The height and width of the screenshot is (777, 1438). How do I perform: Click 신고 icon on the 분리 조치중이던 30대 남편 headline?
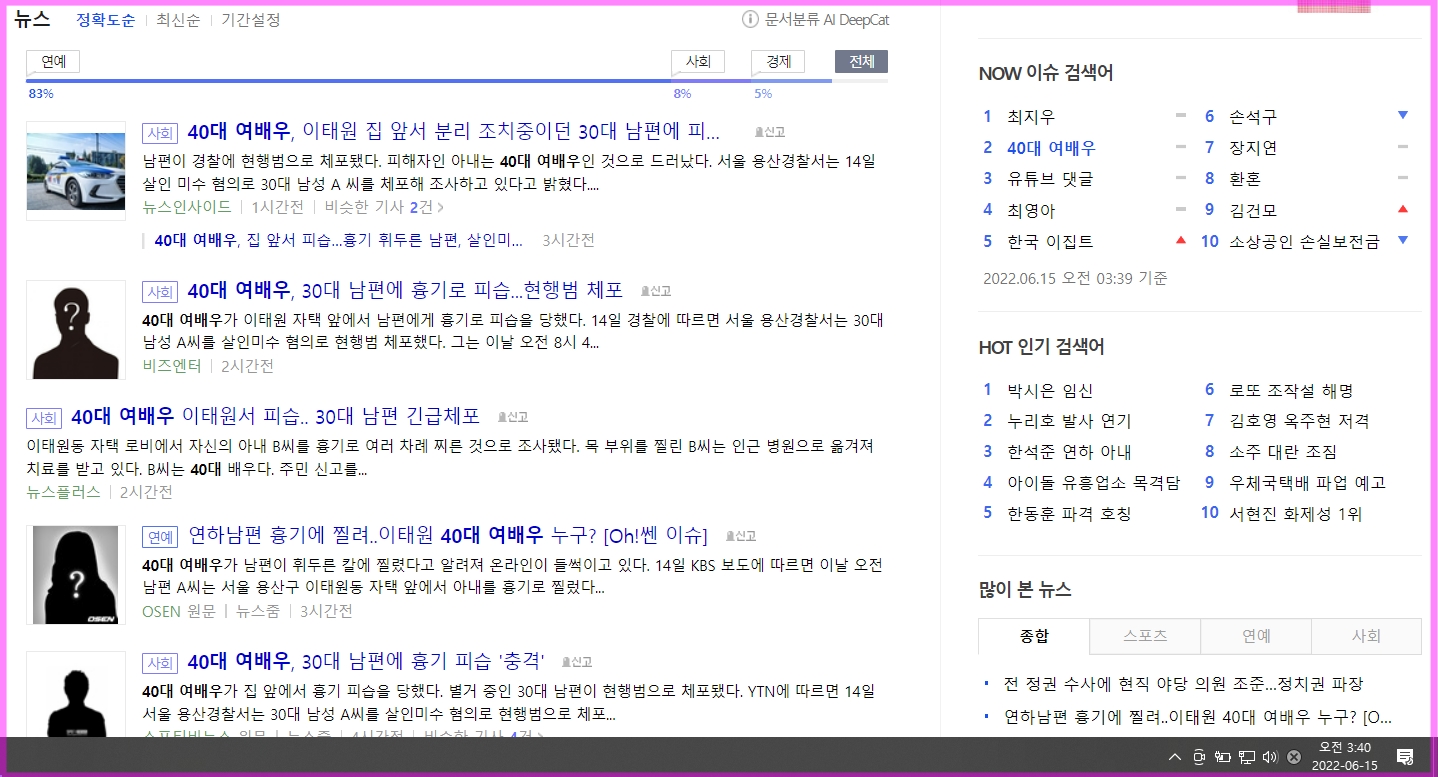[770, 131]
